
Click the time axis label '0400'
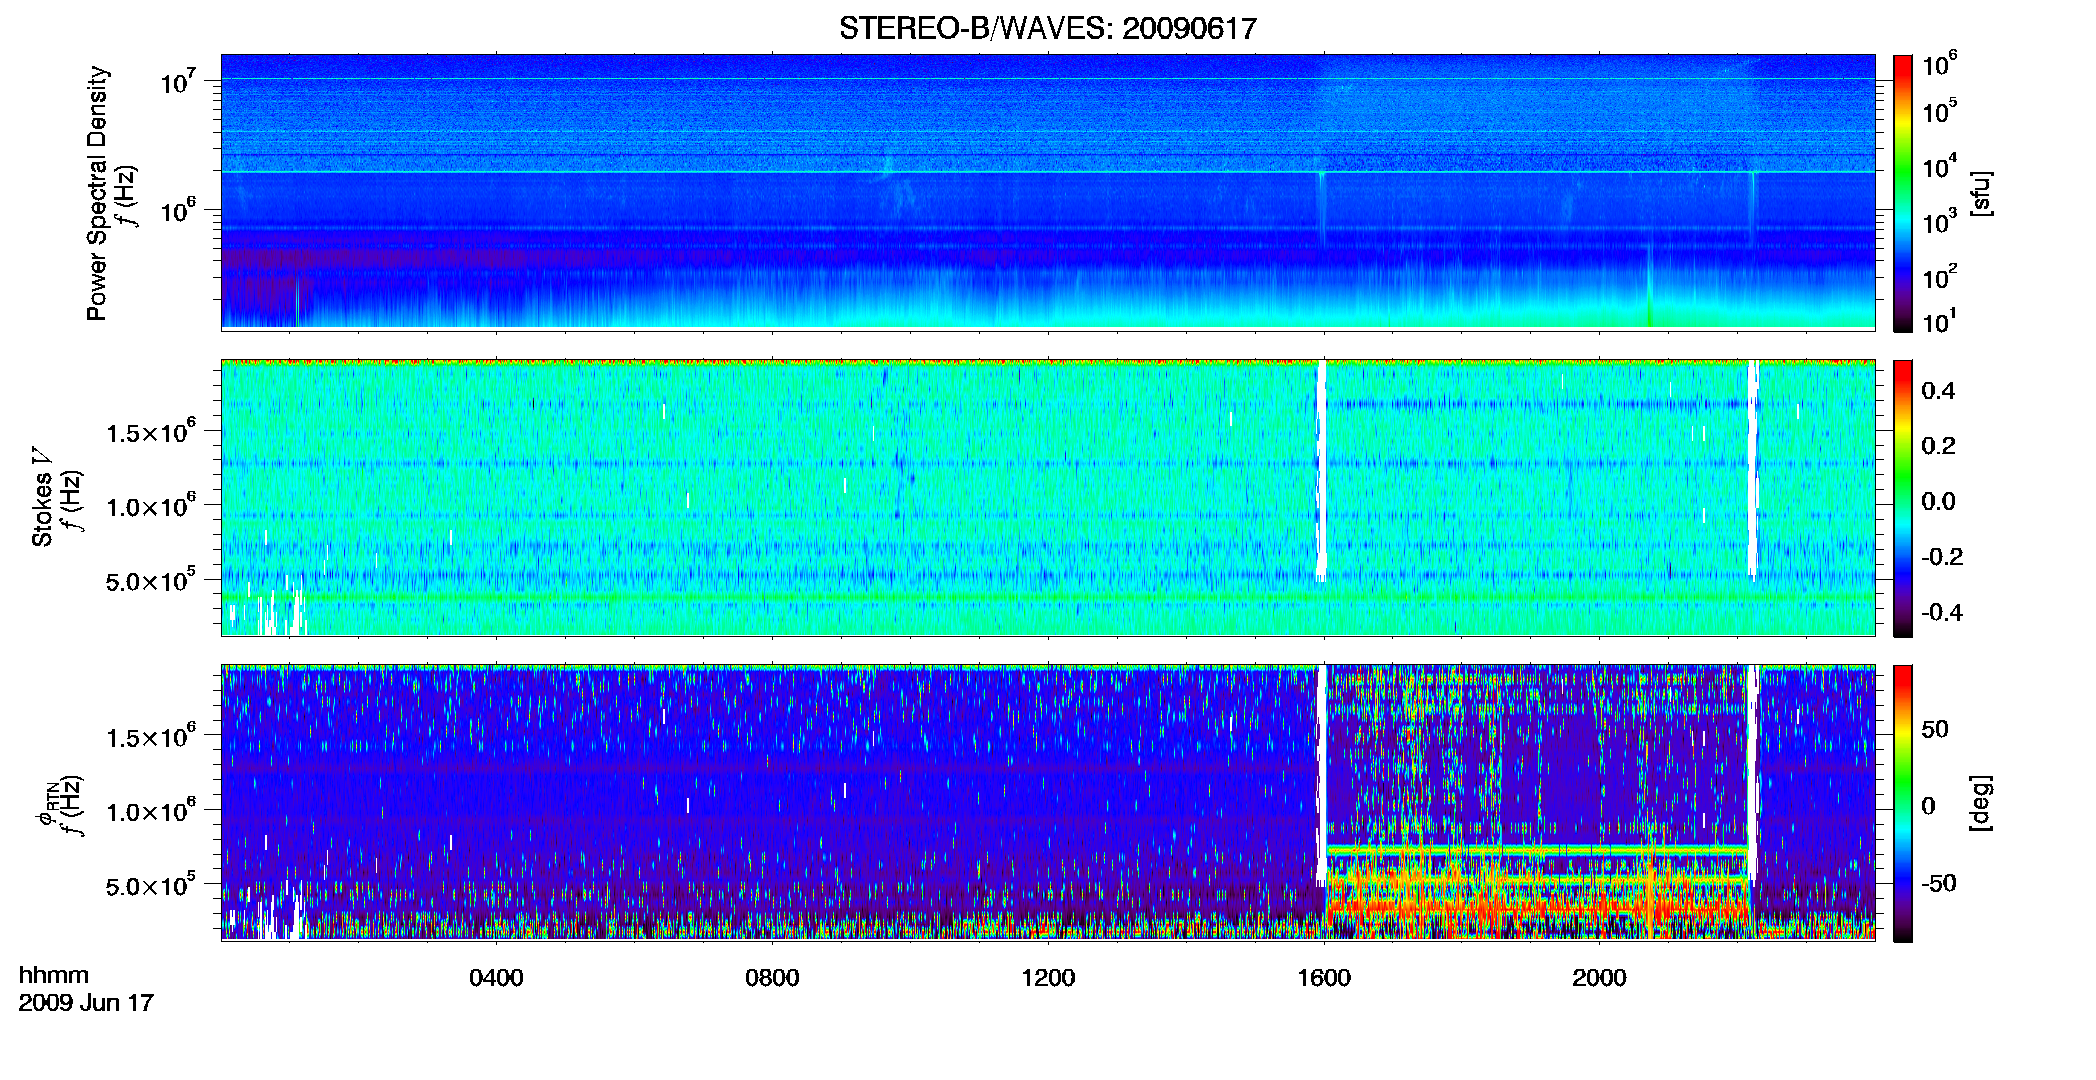(496, 977)
